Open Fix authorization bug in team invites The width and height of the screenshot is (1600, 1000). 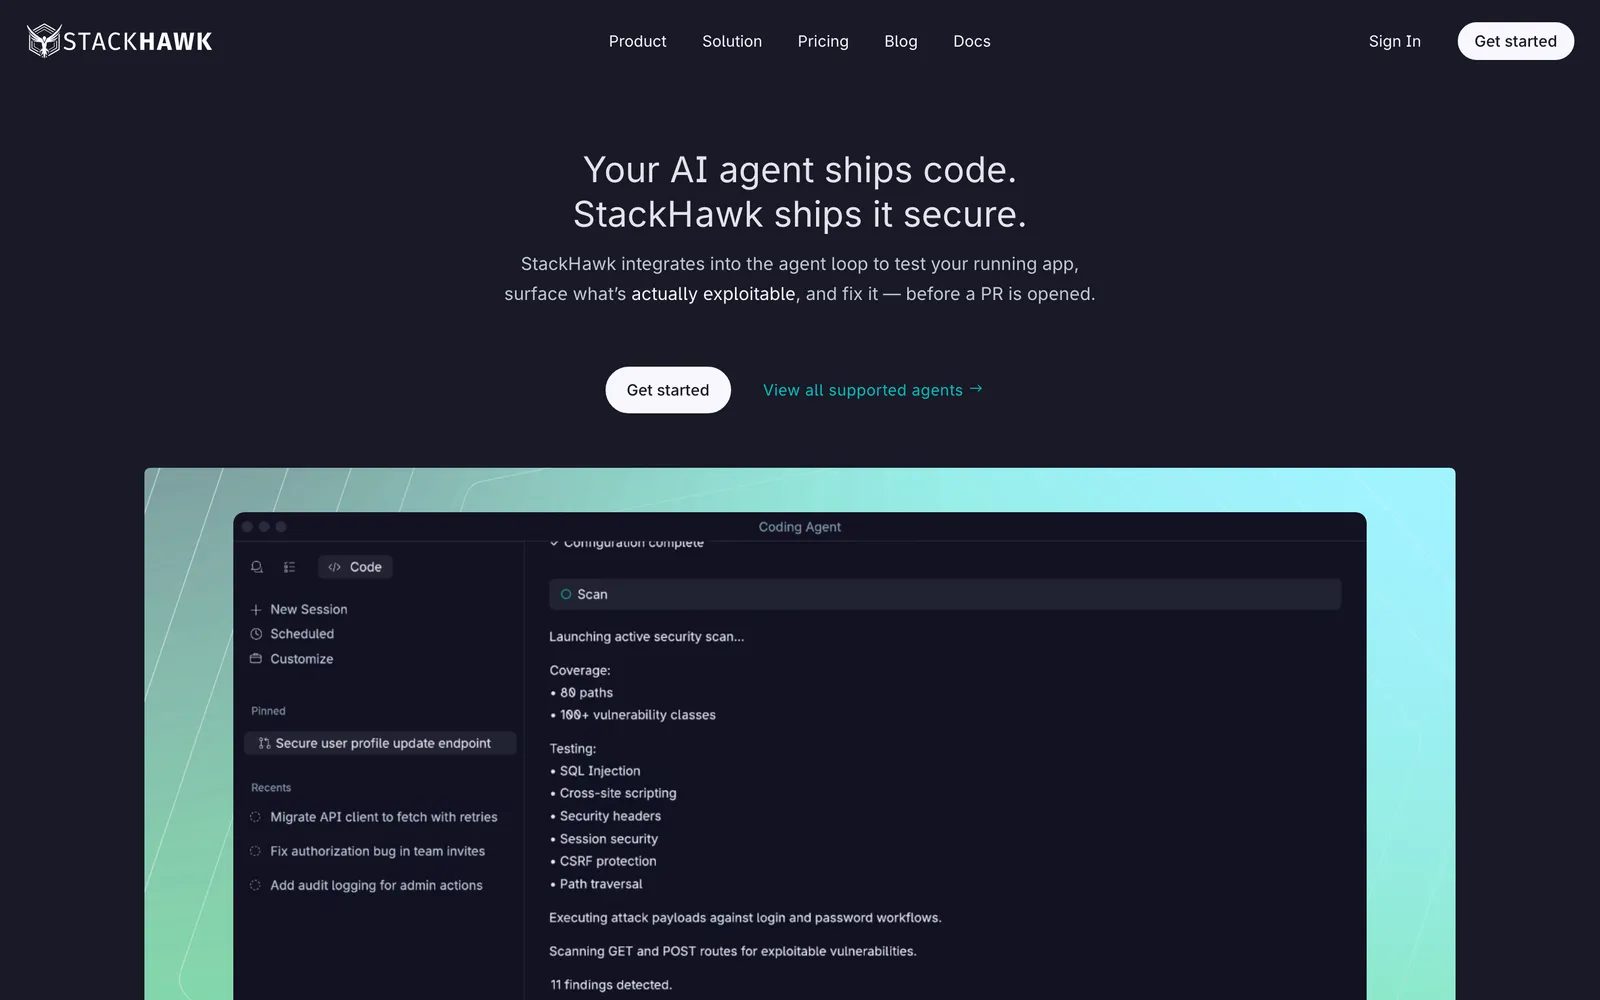point(377,851)
